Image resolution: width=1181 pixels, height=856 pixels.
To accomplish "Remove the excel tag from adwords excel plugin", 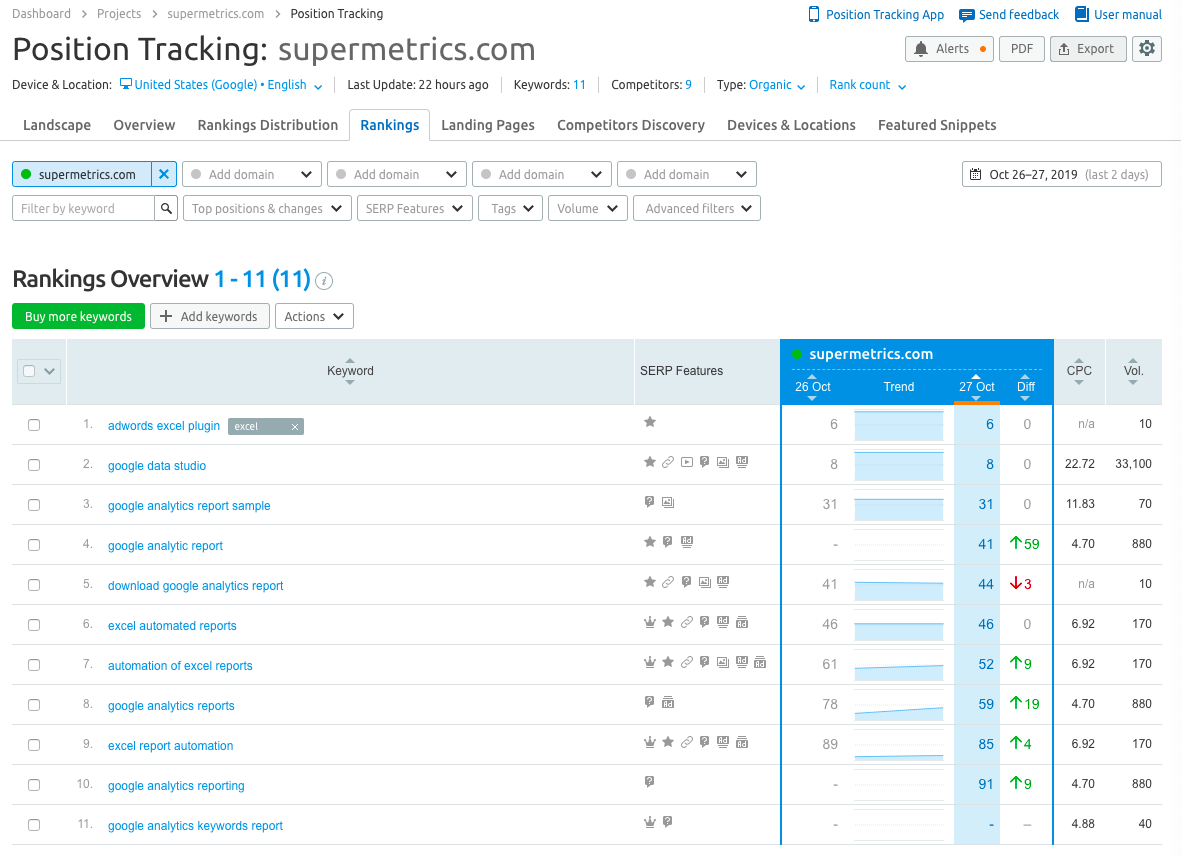I will point(295,427).
